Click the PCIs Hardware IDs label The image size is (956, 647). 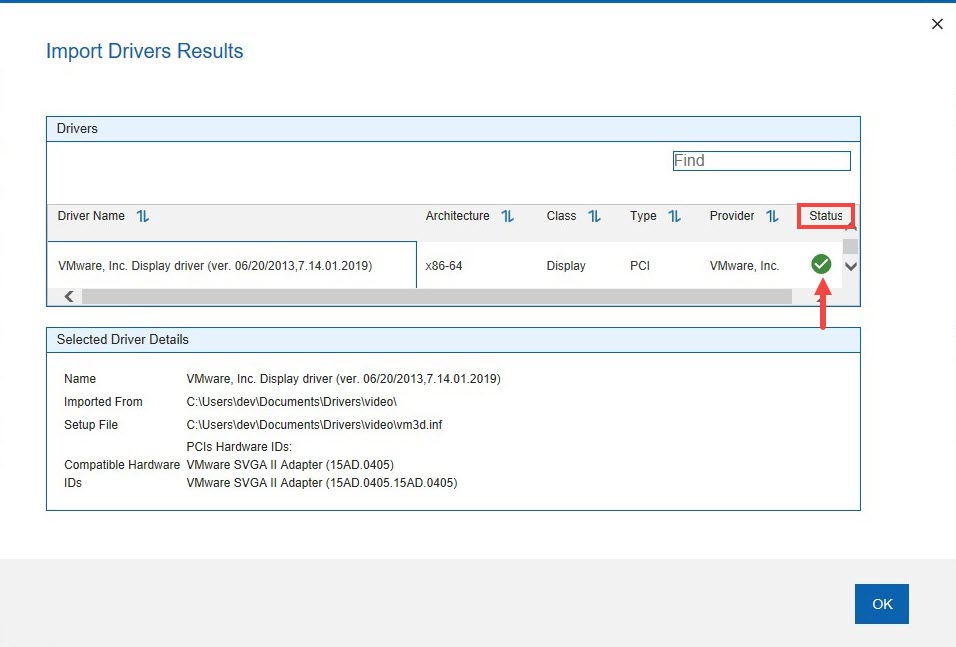tap(239, 446)
